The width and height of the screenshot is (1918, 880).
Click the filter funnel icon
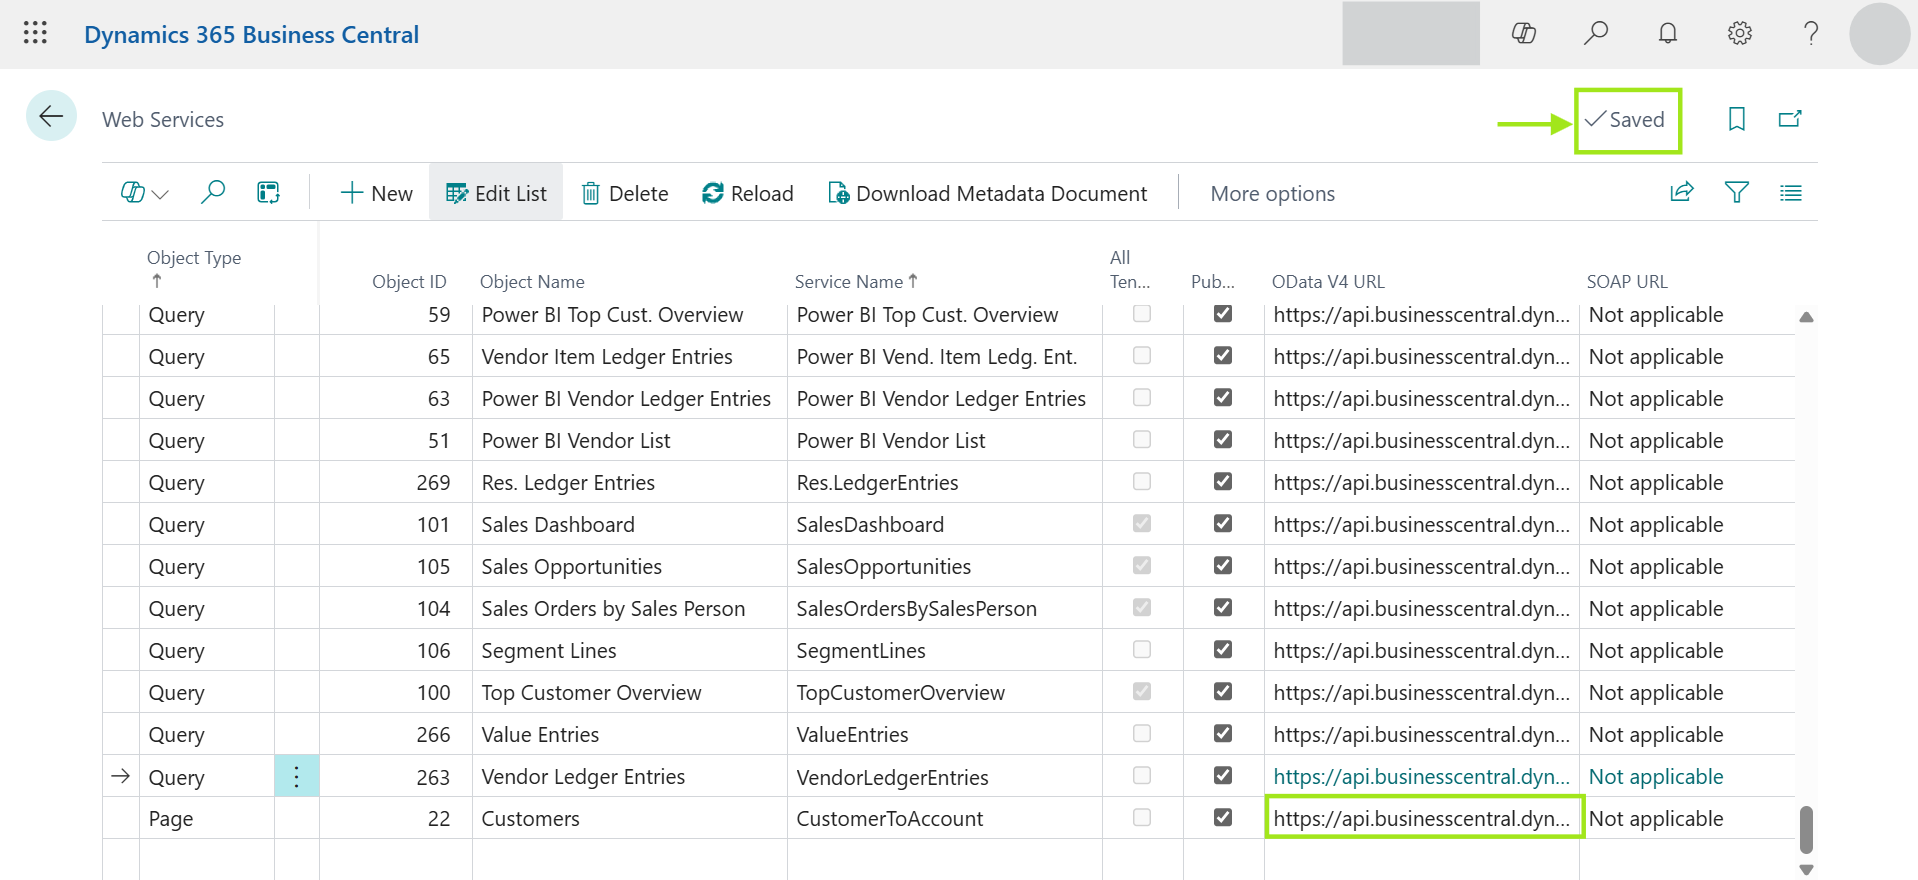coord(1736,192)
